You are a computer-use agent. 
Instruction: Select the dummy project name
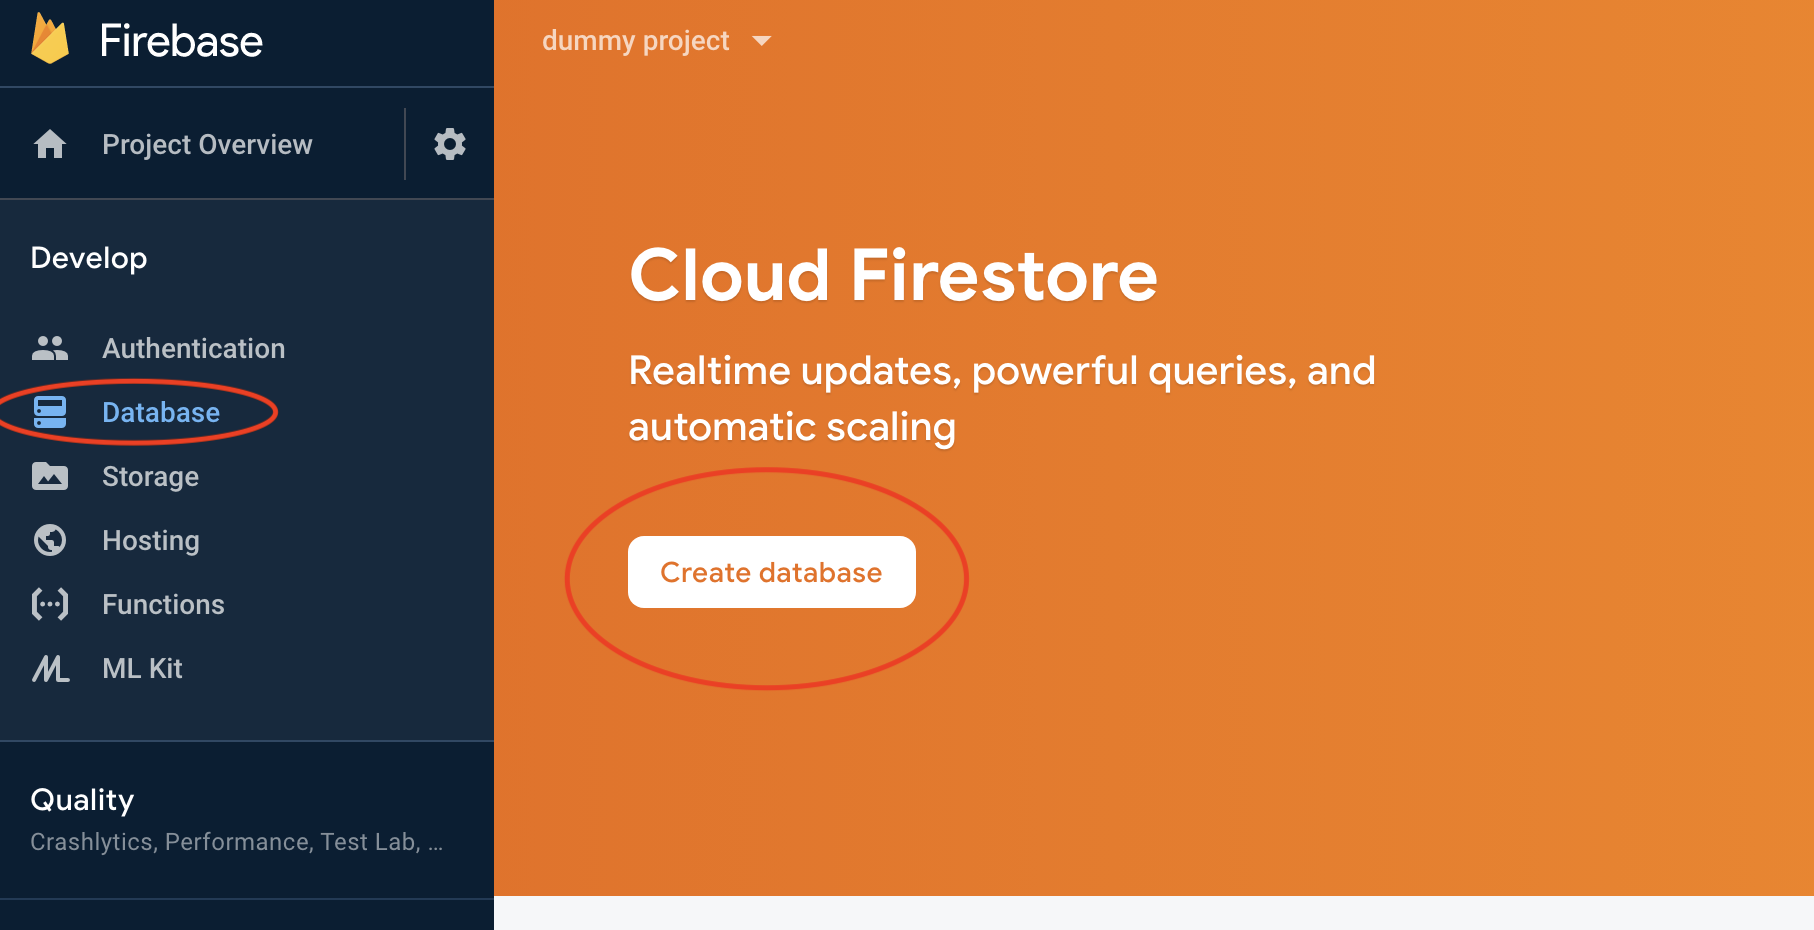coord(636,41)
